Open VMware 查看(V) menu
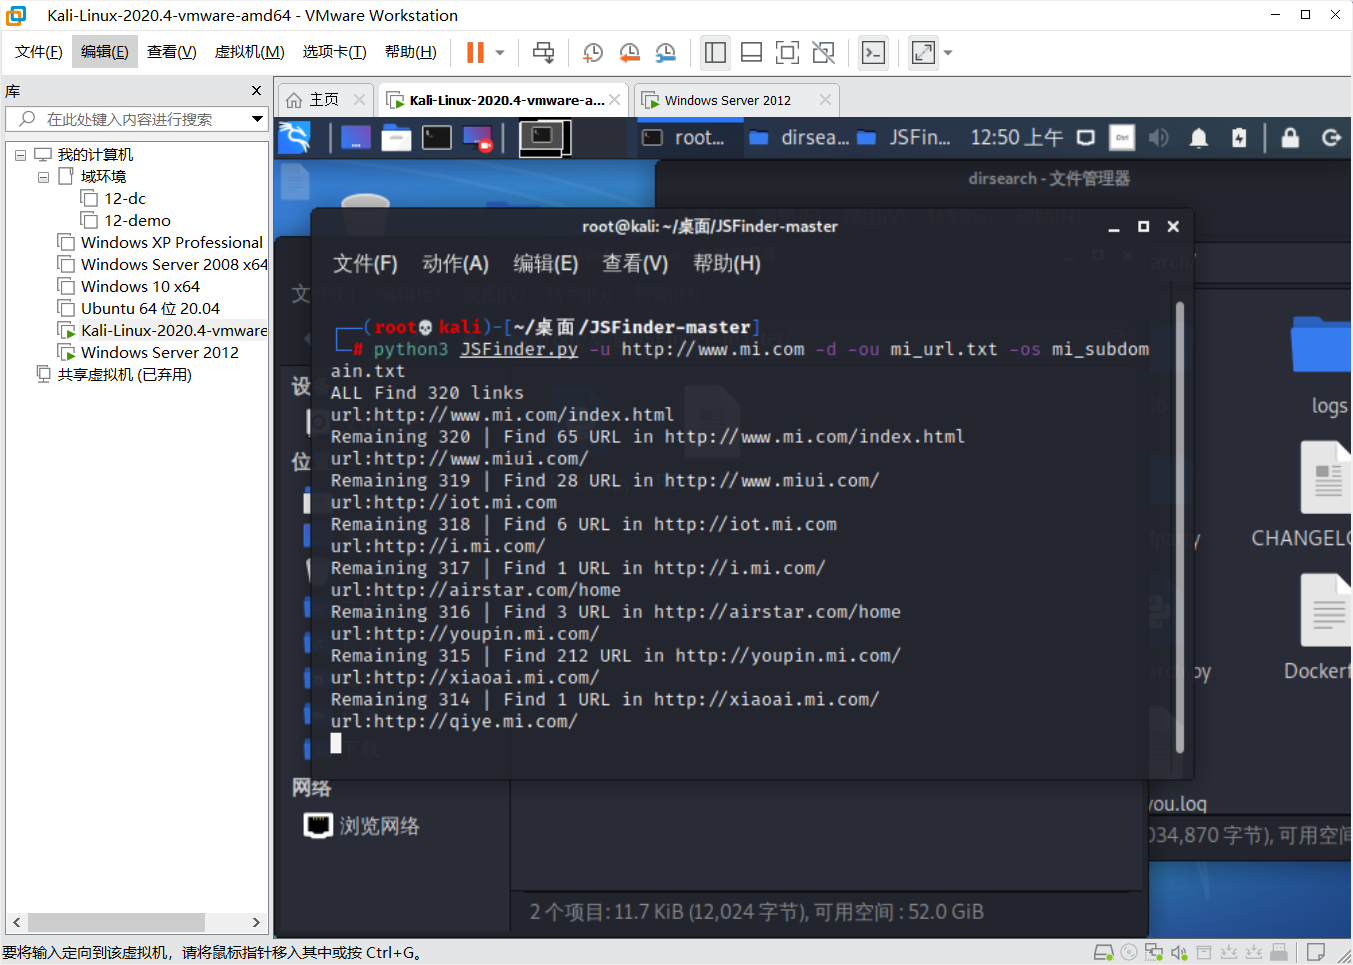The width and height of the screenshot is (1353, 965). (x=171, y=52)
